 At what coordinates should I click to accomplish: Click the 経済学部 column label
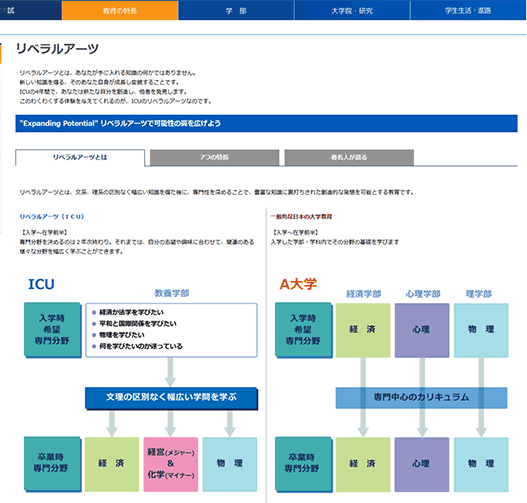[x=364, y=294]
